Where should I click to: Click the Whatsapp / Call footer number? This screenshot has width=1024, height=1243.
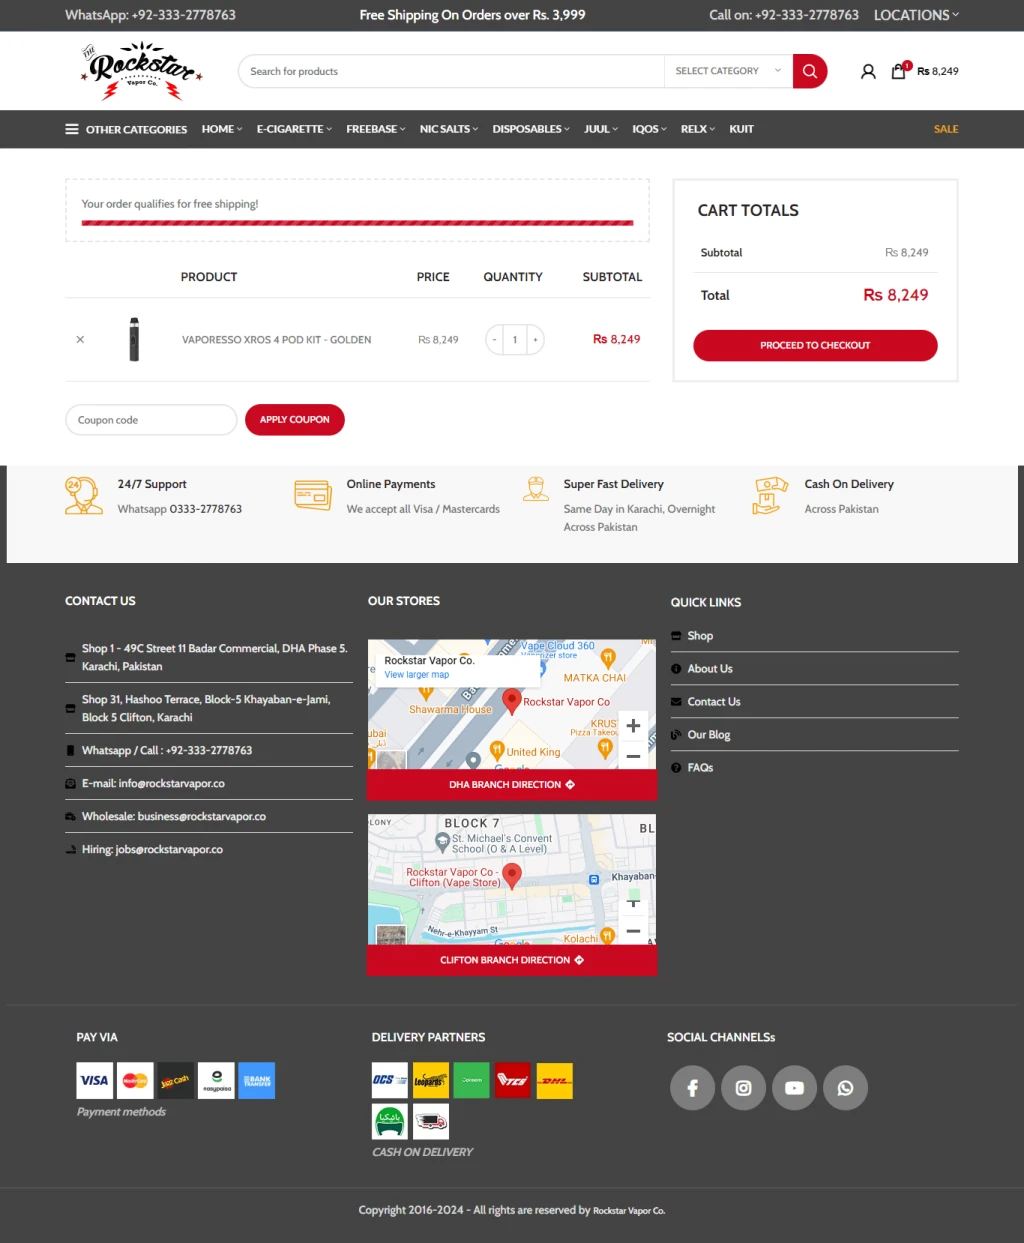coord(167,751)
